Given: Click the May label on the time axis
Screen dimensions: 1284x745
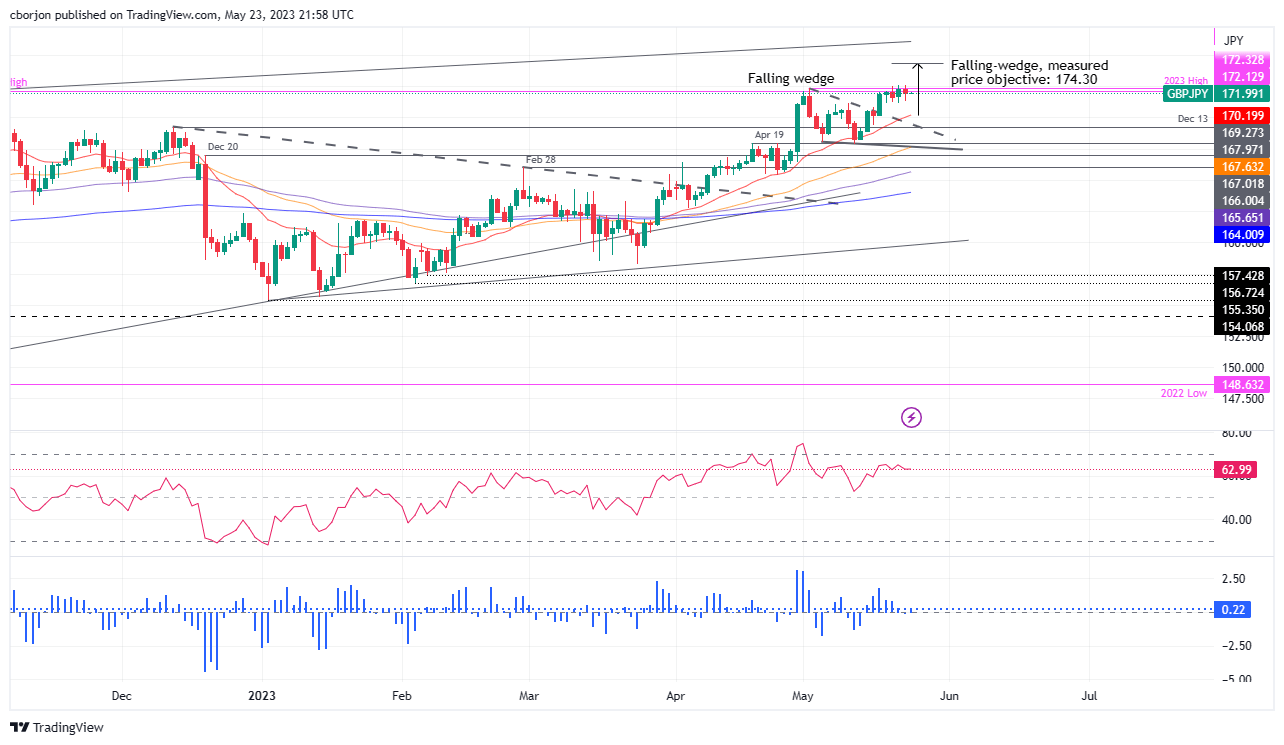Looking at the screenshot, I should pos(802,695).
